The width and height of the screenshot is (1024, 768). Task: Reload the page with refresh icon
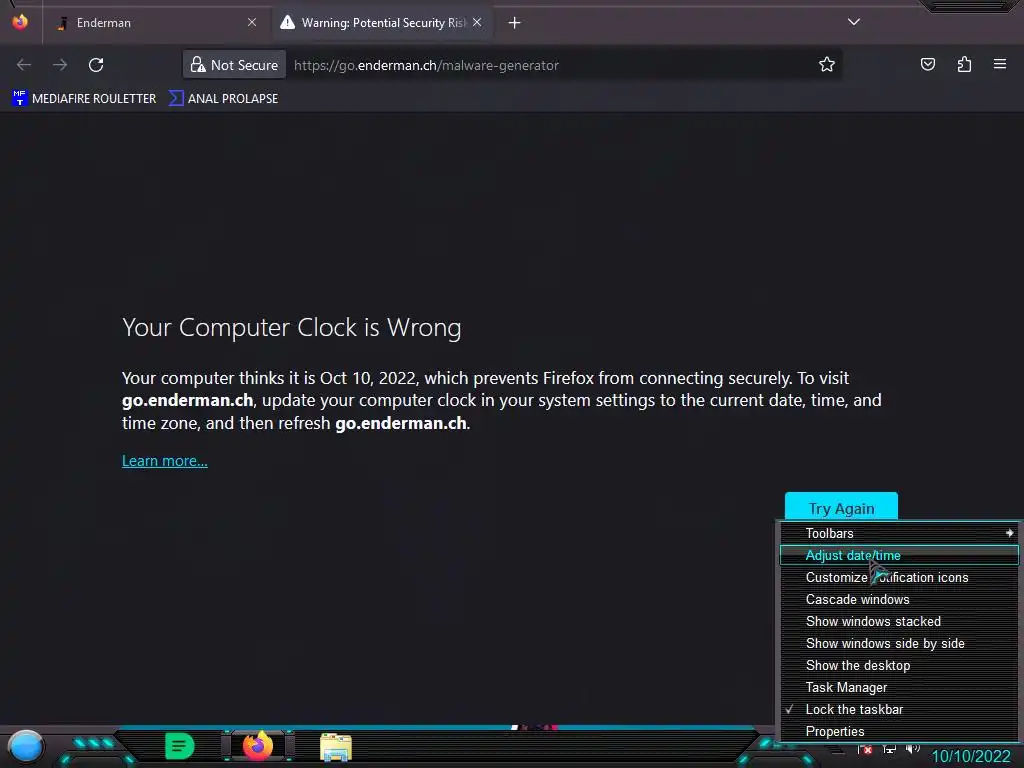pyautogui.click(x=96, y=65)
